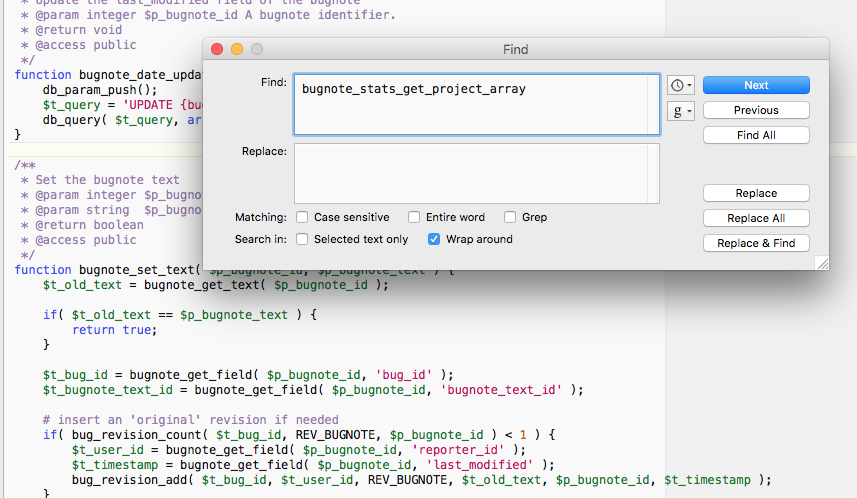Screen dimensions: 857x498
Task: Click the Replace button
Action: [x=756, y=193]
